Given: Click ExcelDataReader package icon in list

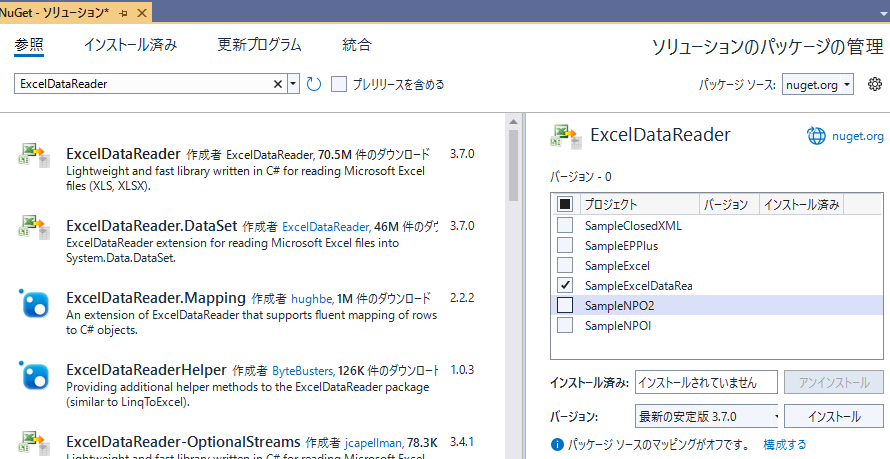Looking at the screenshot, I should 34,155.
